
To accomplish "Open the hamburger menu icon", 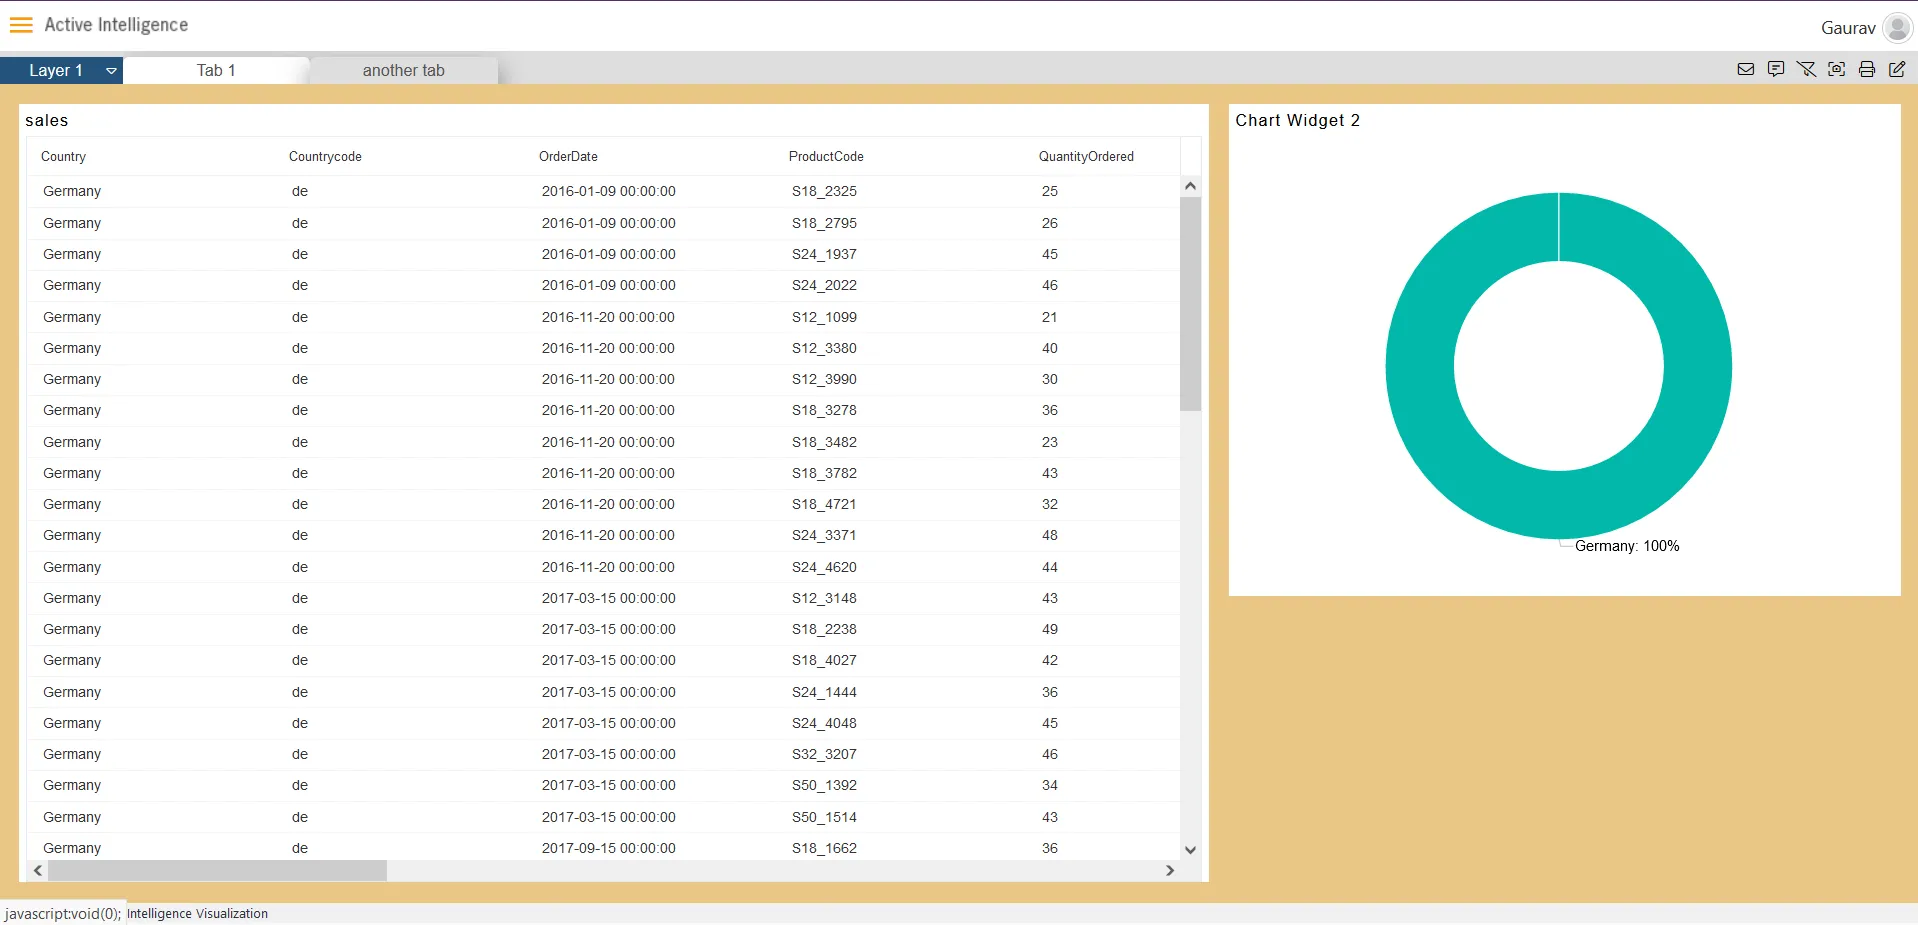I will click(21, 25).
